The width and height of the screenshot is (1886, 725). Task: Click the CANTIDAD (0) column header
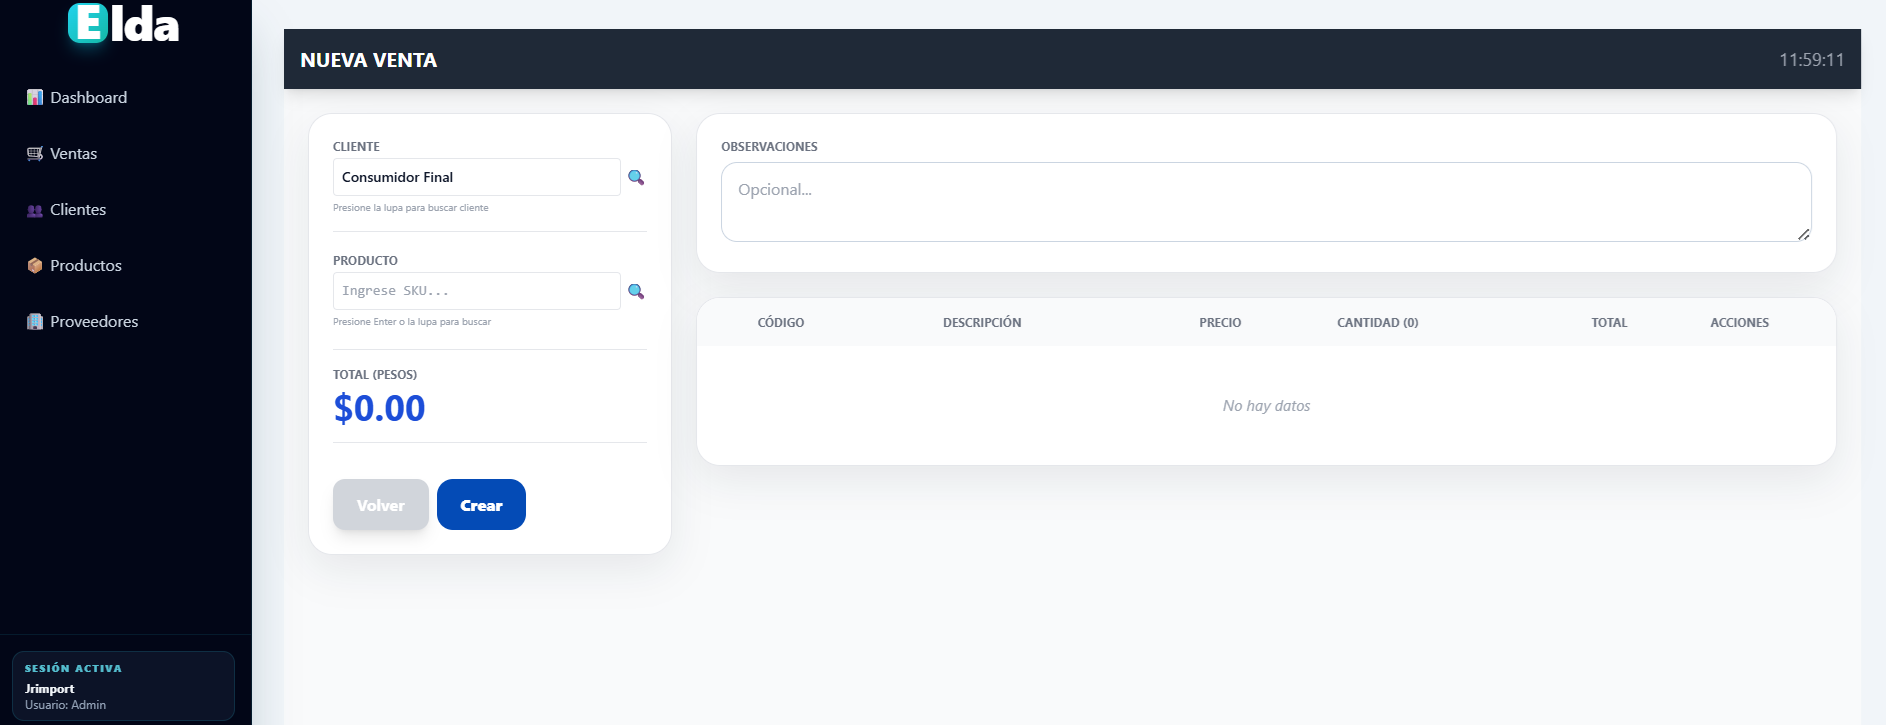1378,322
